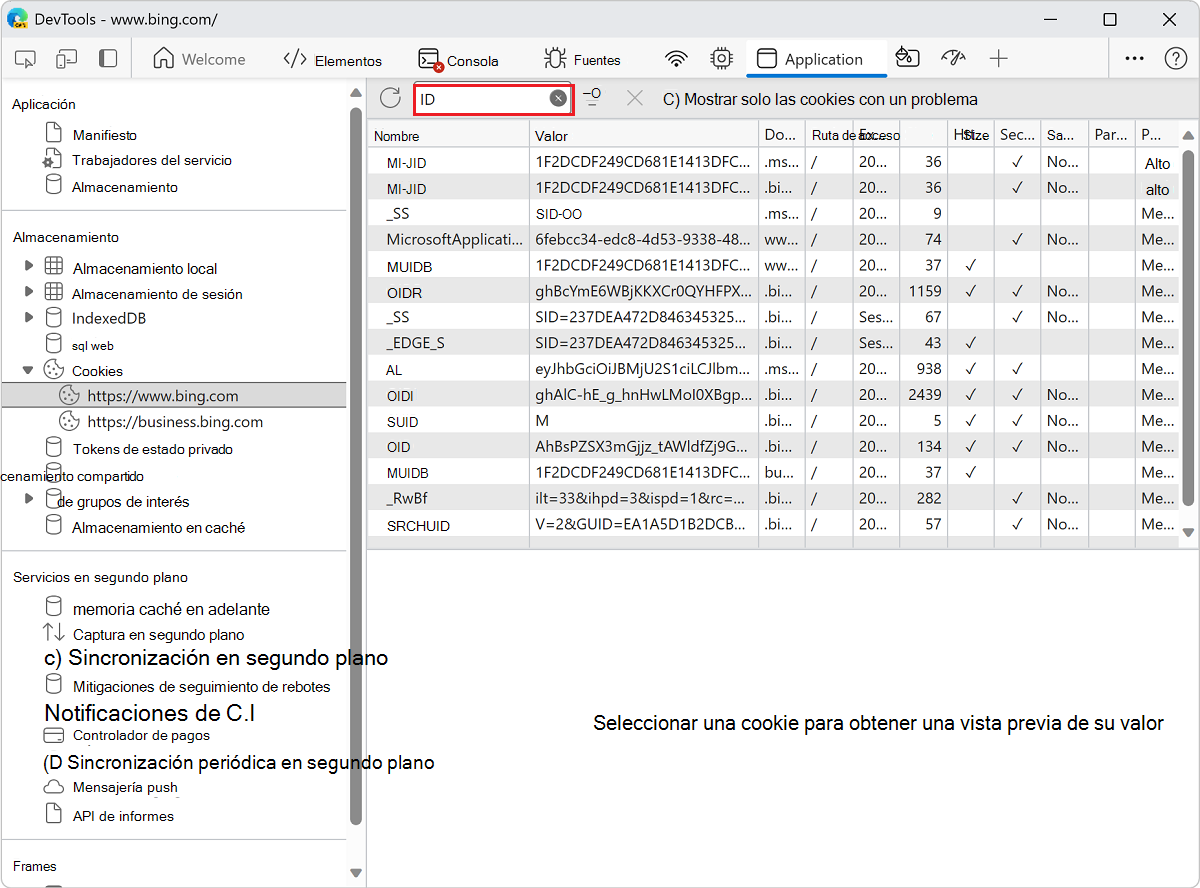Click the help question mark icon
Image resolution: width=1200 pixels, height=888 pixels.
pyautogui.click(x=1176, y=59)
